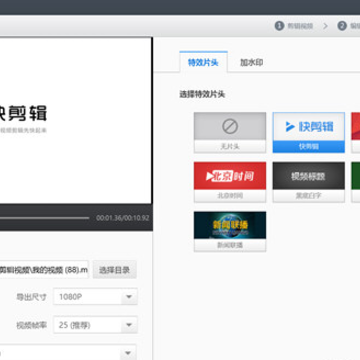Open the 导出尺寸 1080P dropdown
360x360 pixels.
point(95,297)
